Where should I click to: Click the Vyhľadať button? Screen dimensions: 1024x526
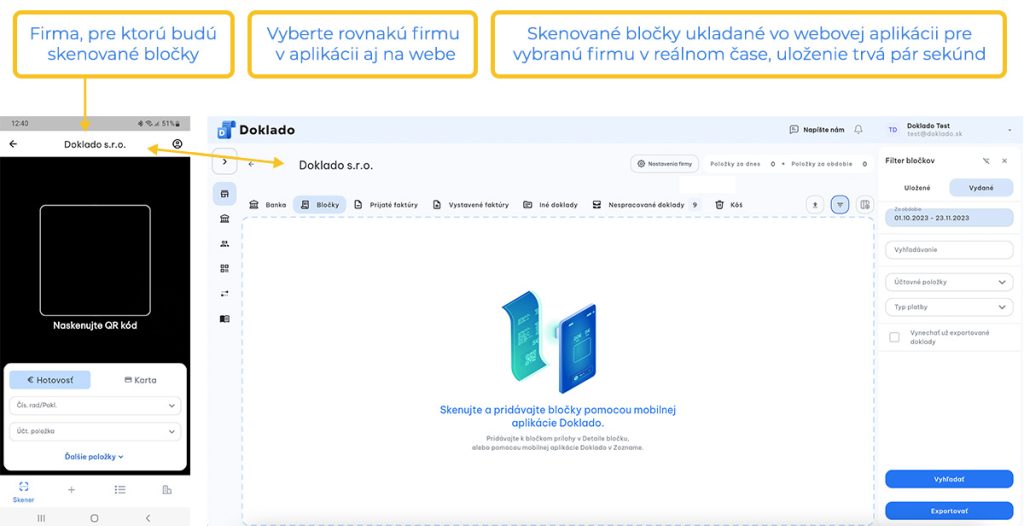tap(950, 479)
